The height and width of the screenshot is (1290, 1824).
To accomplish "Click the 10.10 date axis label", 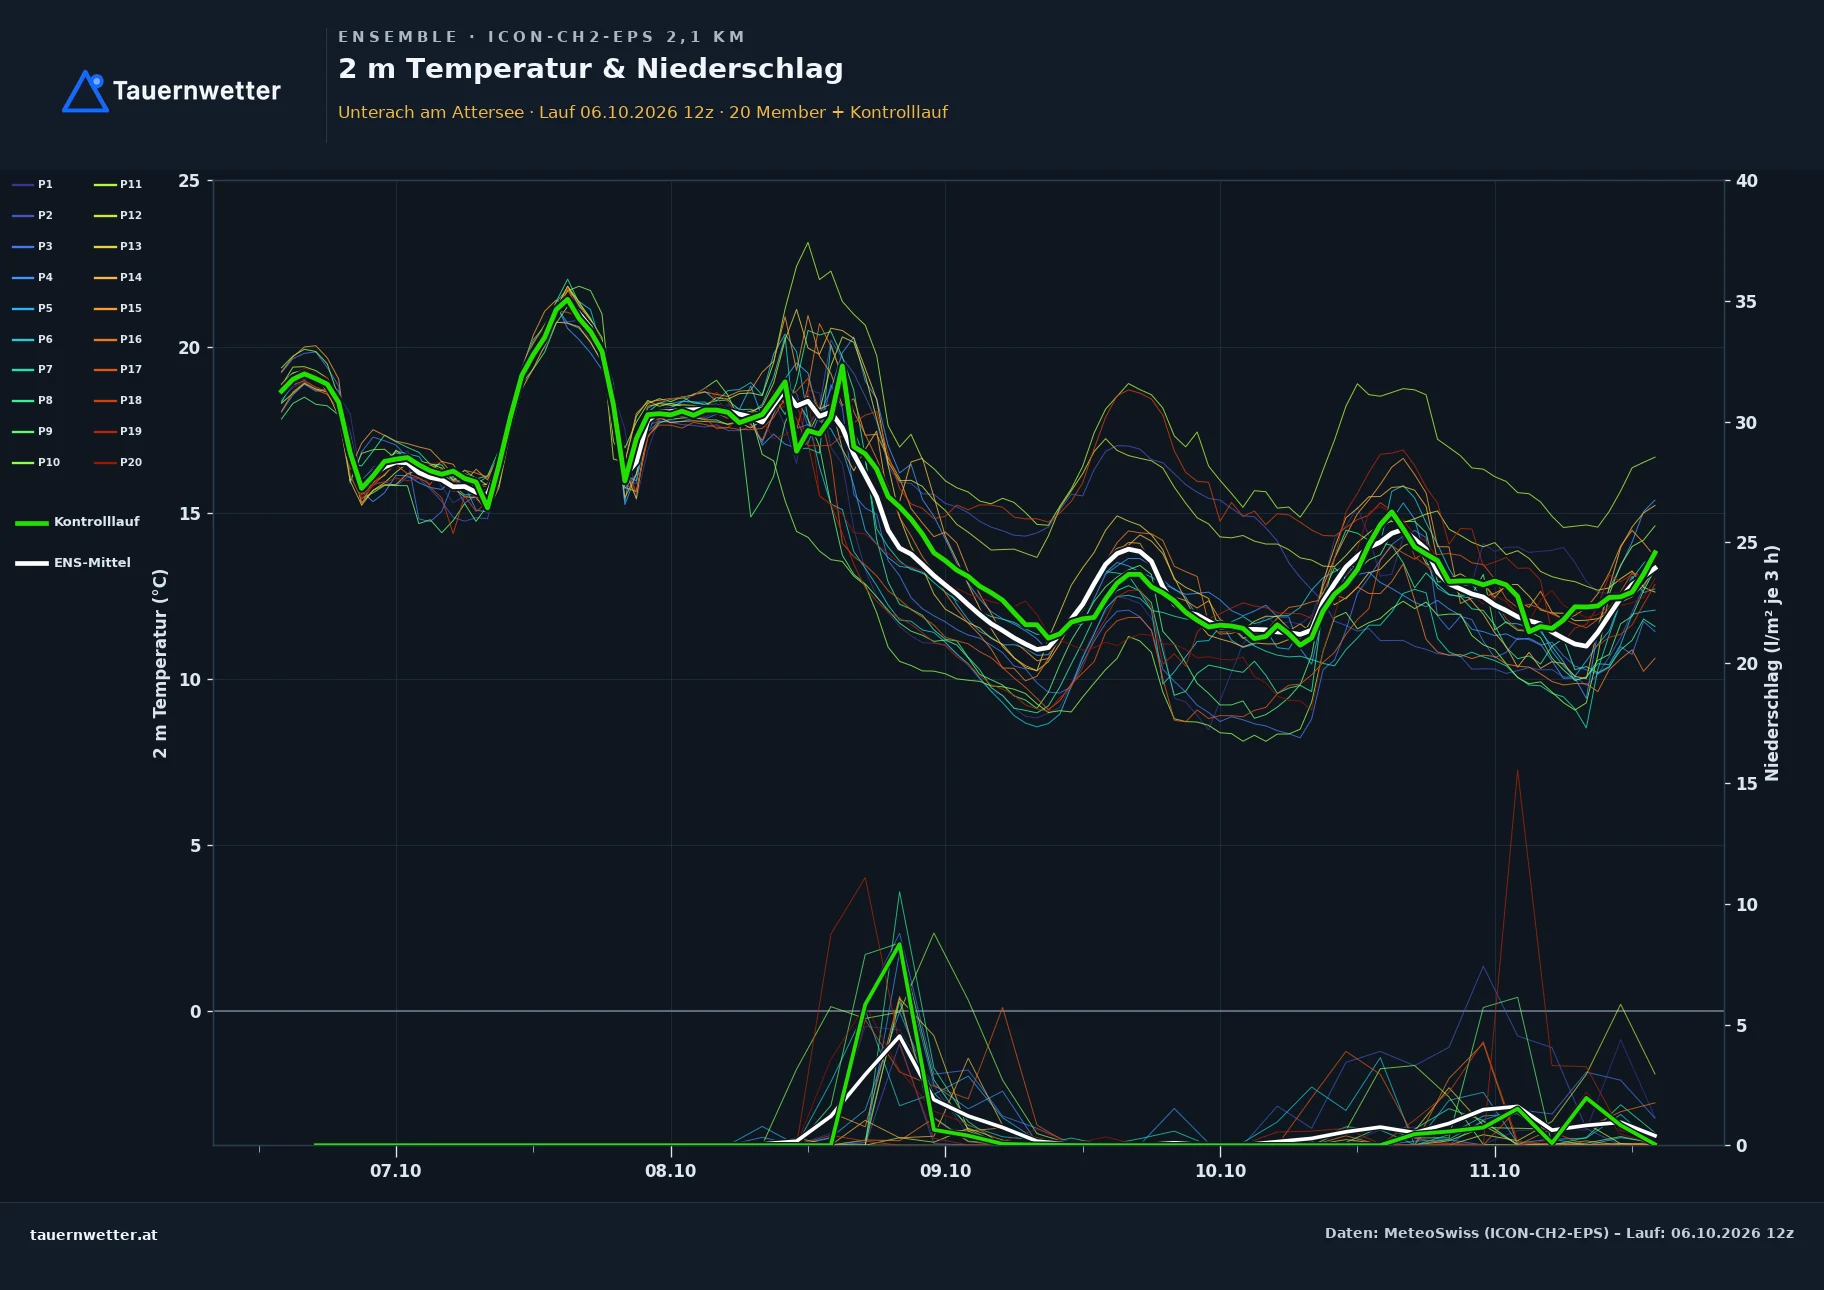I will [x=1220, y=1171].
